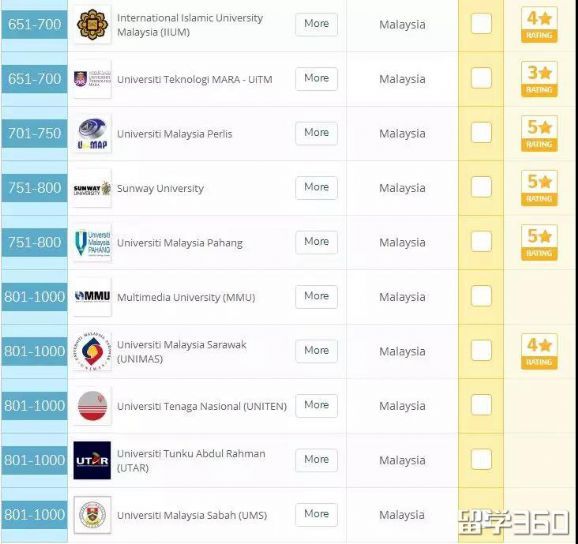Viewport: 578px width, 544px height.
Task: Open the Universiti Teknologi MARA - UiTM link
Action: pos(195,80)
